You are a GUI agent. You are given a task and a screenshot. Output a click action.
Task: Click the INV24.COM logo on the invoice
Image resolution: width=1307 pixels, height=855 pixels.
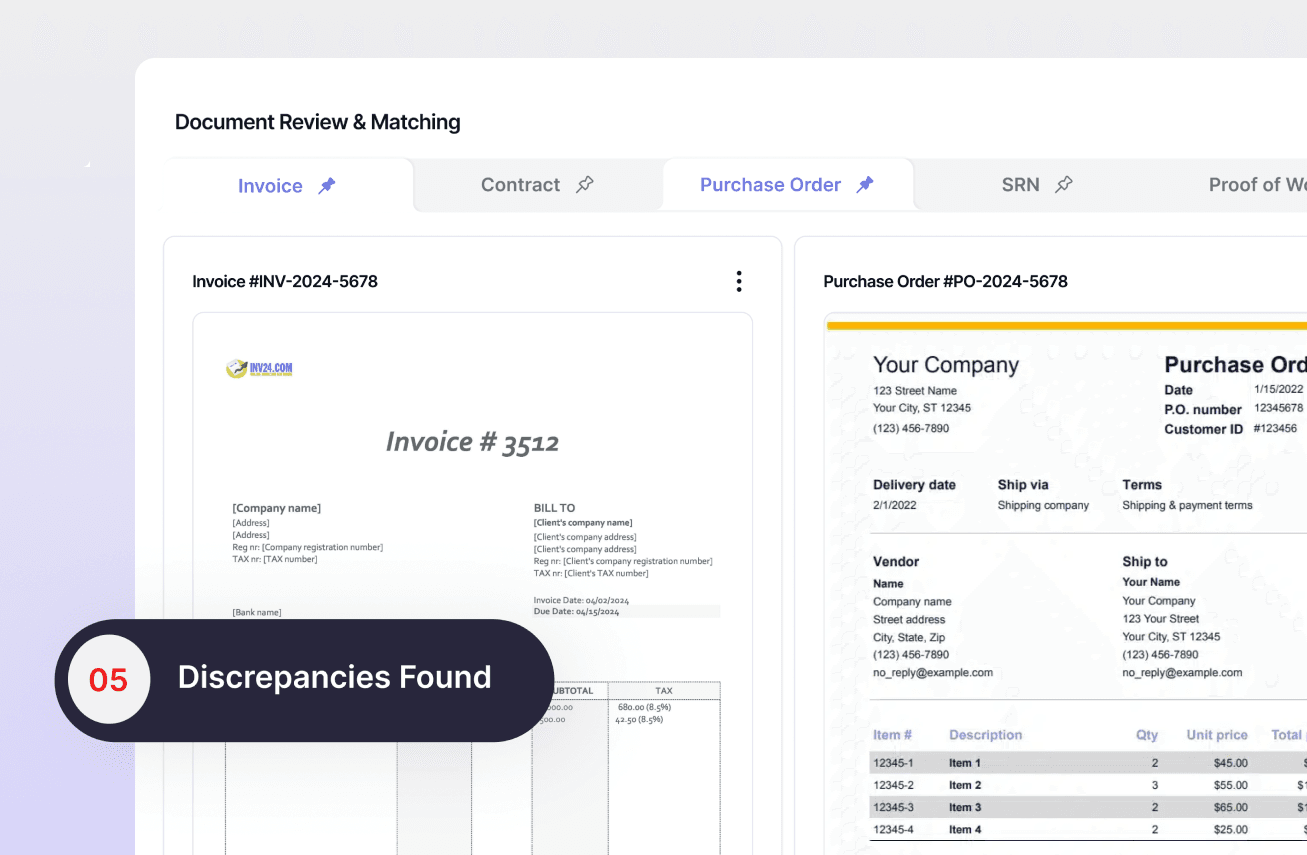260,369
